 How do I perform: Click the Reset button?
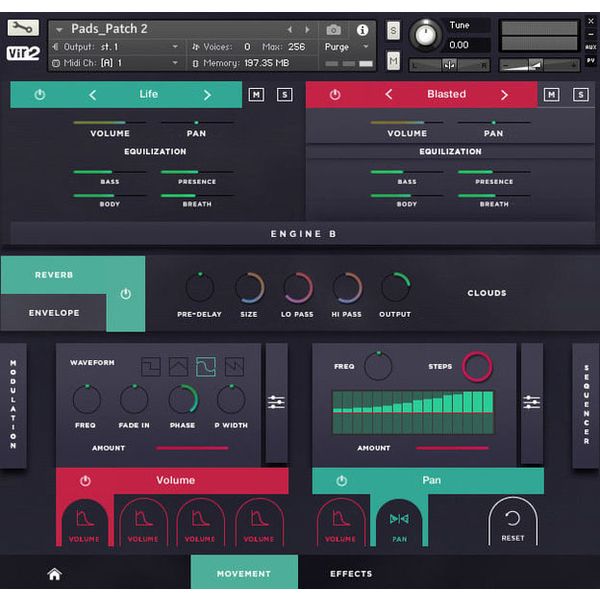[x=513, y=522]
